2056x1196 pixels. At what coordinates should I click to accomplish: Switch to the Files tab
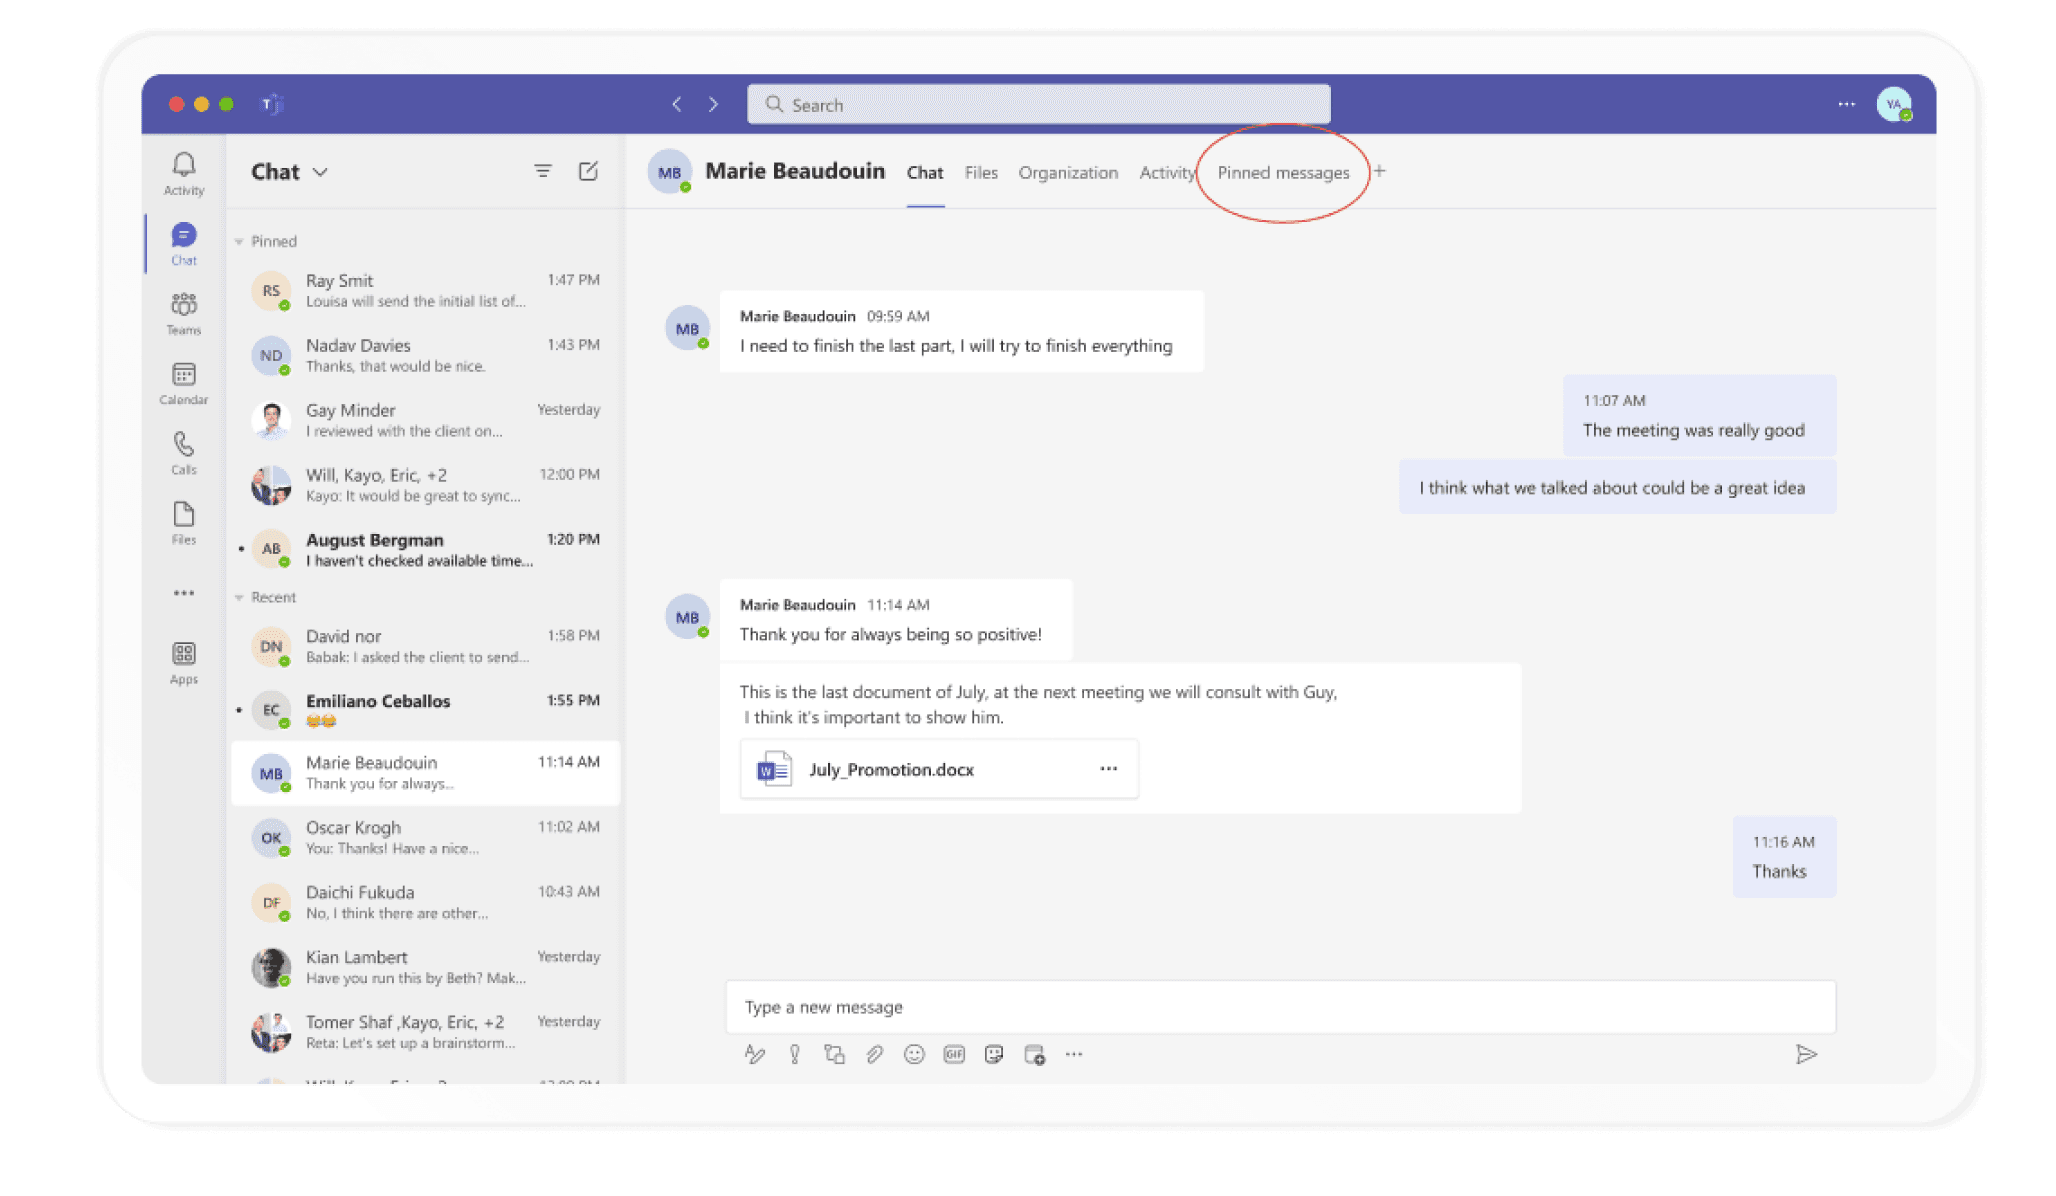pos(981,172)
